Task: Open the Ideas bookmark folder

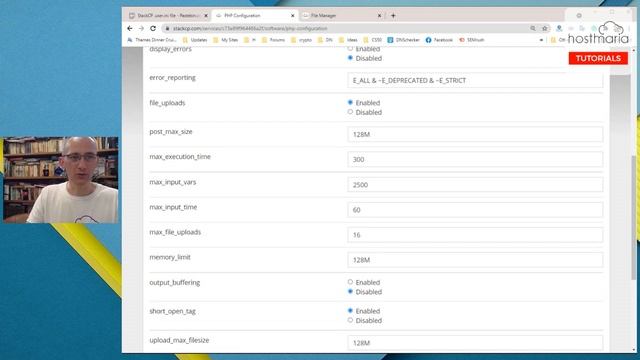Action: click(x=348, y=40)
